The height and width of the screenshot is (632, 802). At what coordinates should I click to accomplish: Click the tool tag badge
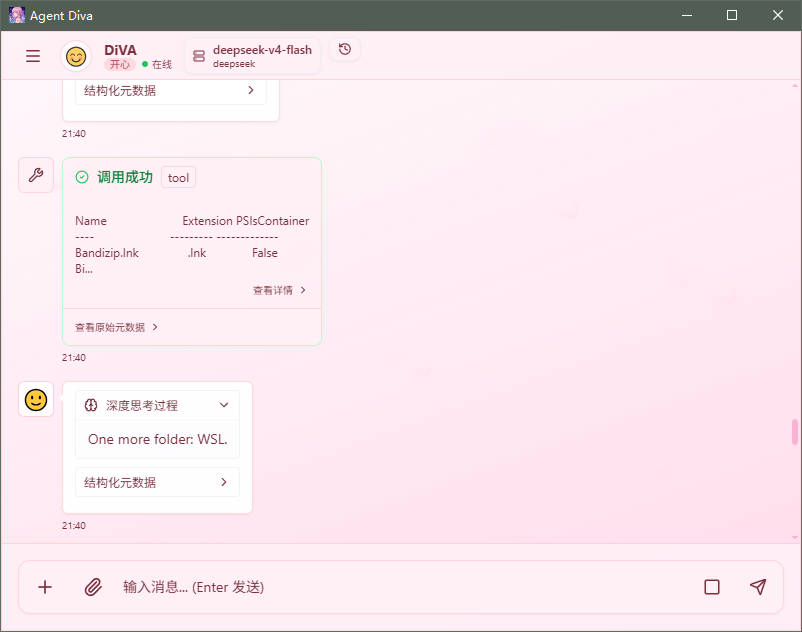179,177
